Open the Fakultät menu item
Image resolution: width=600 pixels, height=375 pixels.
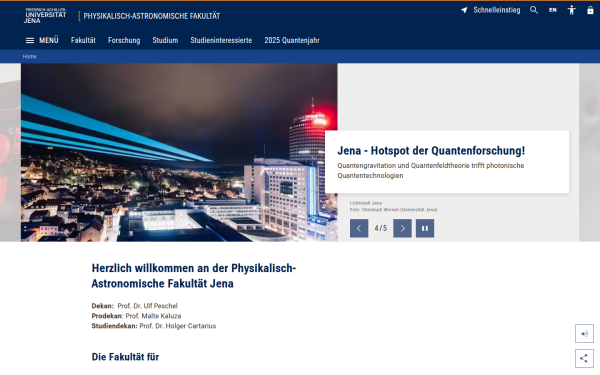coord(83,40)
